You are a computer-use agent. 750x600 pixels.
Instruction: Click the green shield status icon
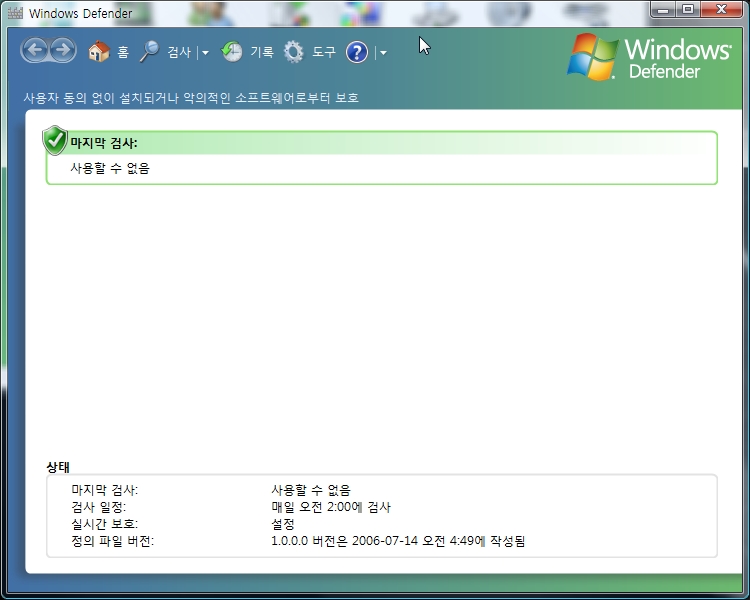click(55, 140)
